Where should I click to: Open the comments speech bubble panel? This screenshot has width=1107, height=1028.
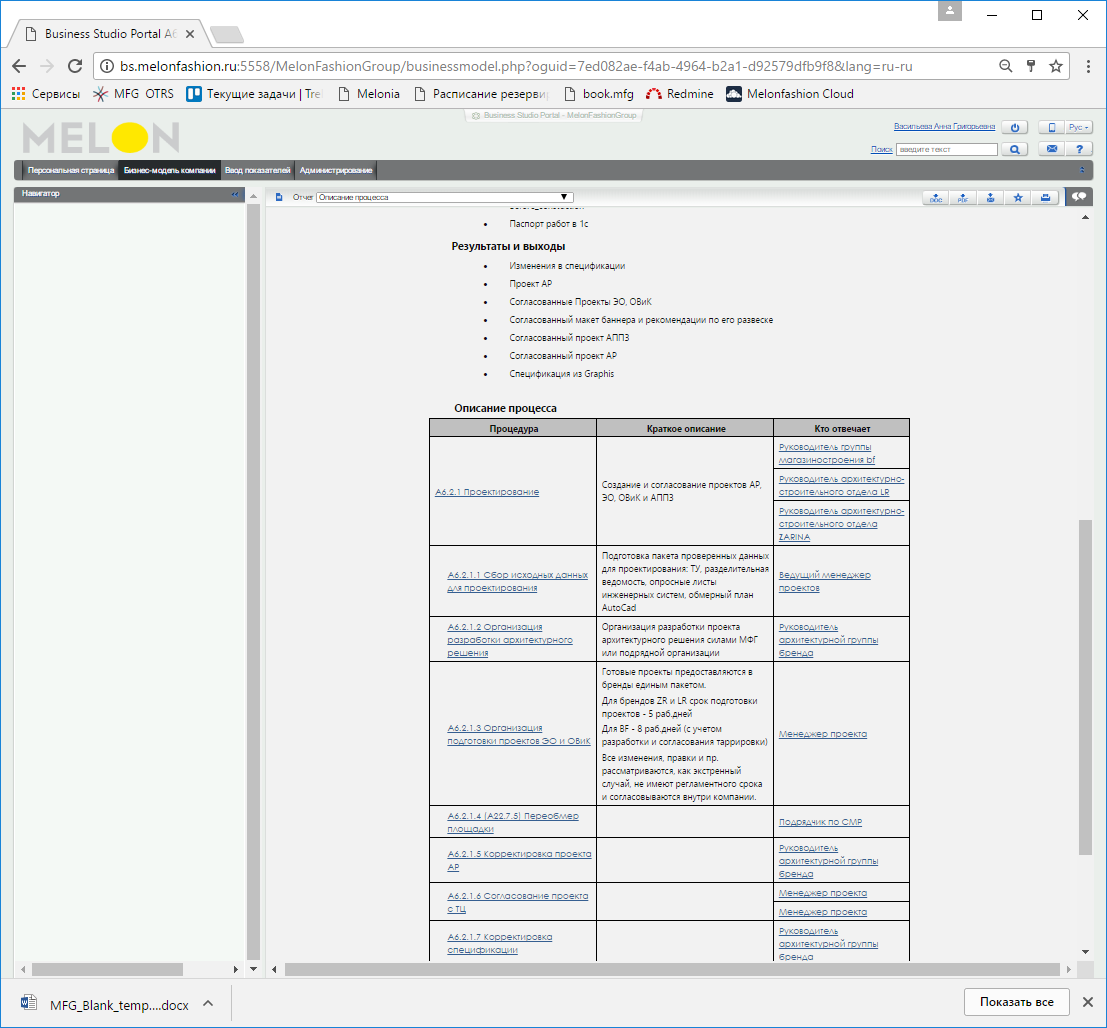pyautogui.click(x=1079, y=197)
